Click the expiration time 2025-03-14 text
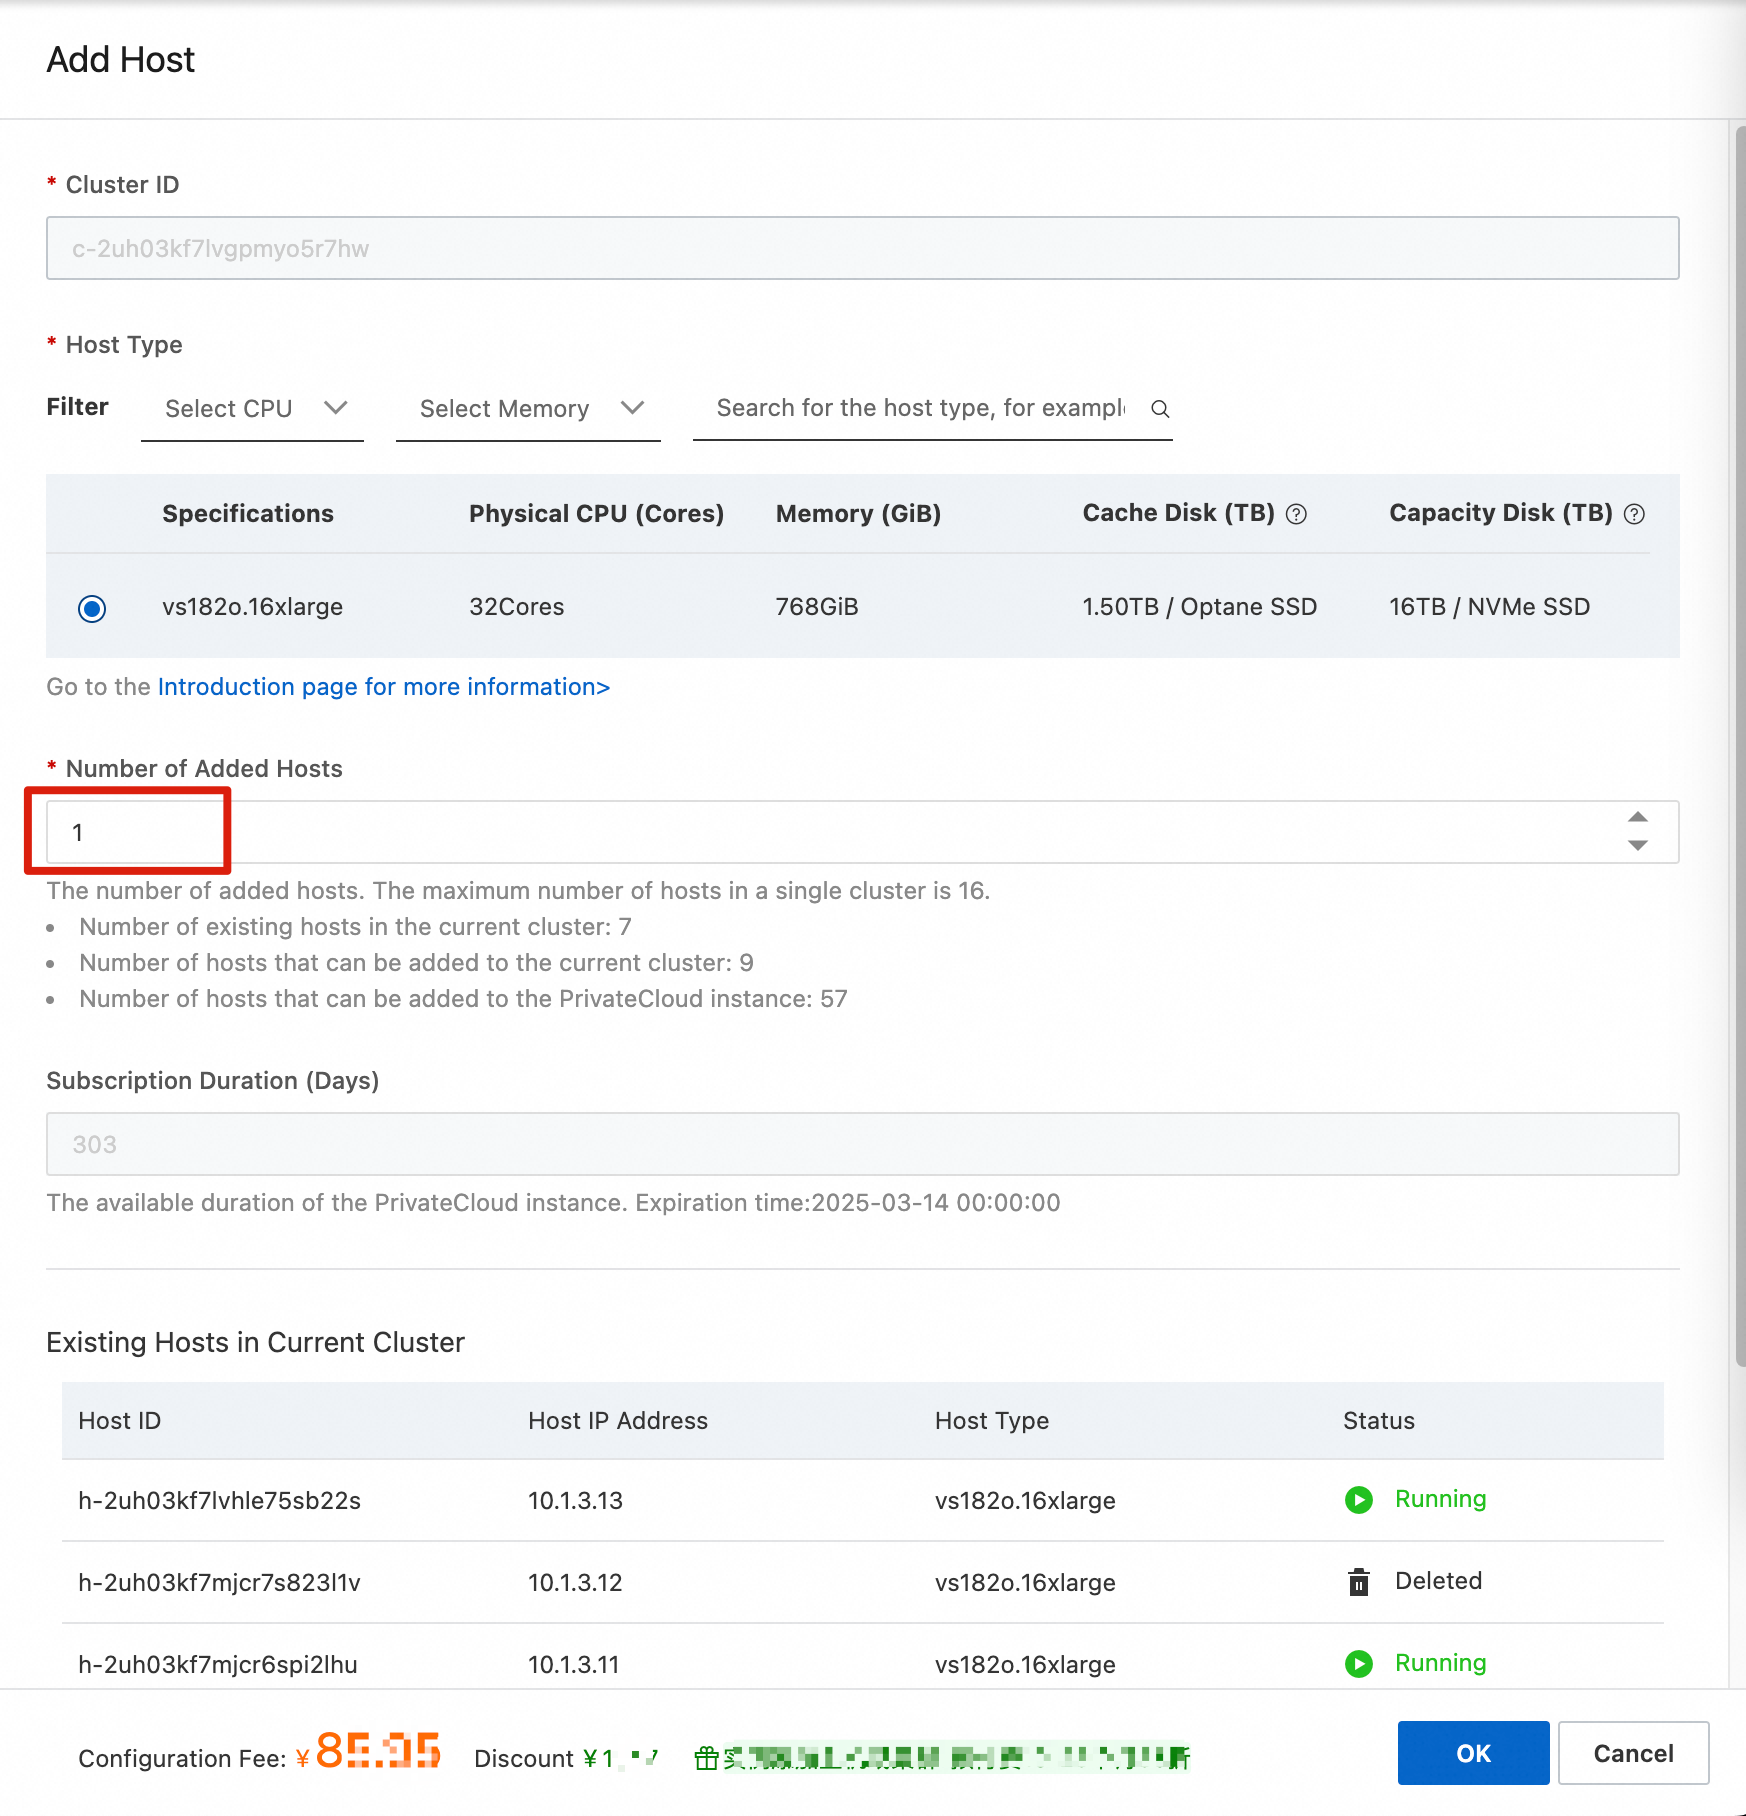1746x1816 pixels. coord(936,1202)
